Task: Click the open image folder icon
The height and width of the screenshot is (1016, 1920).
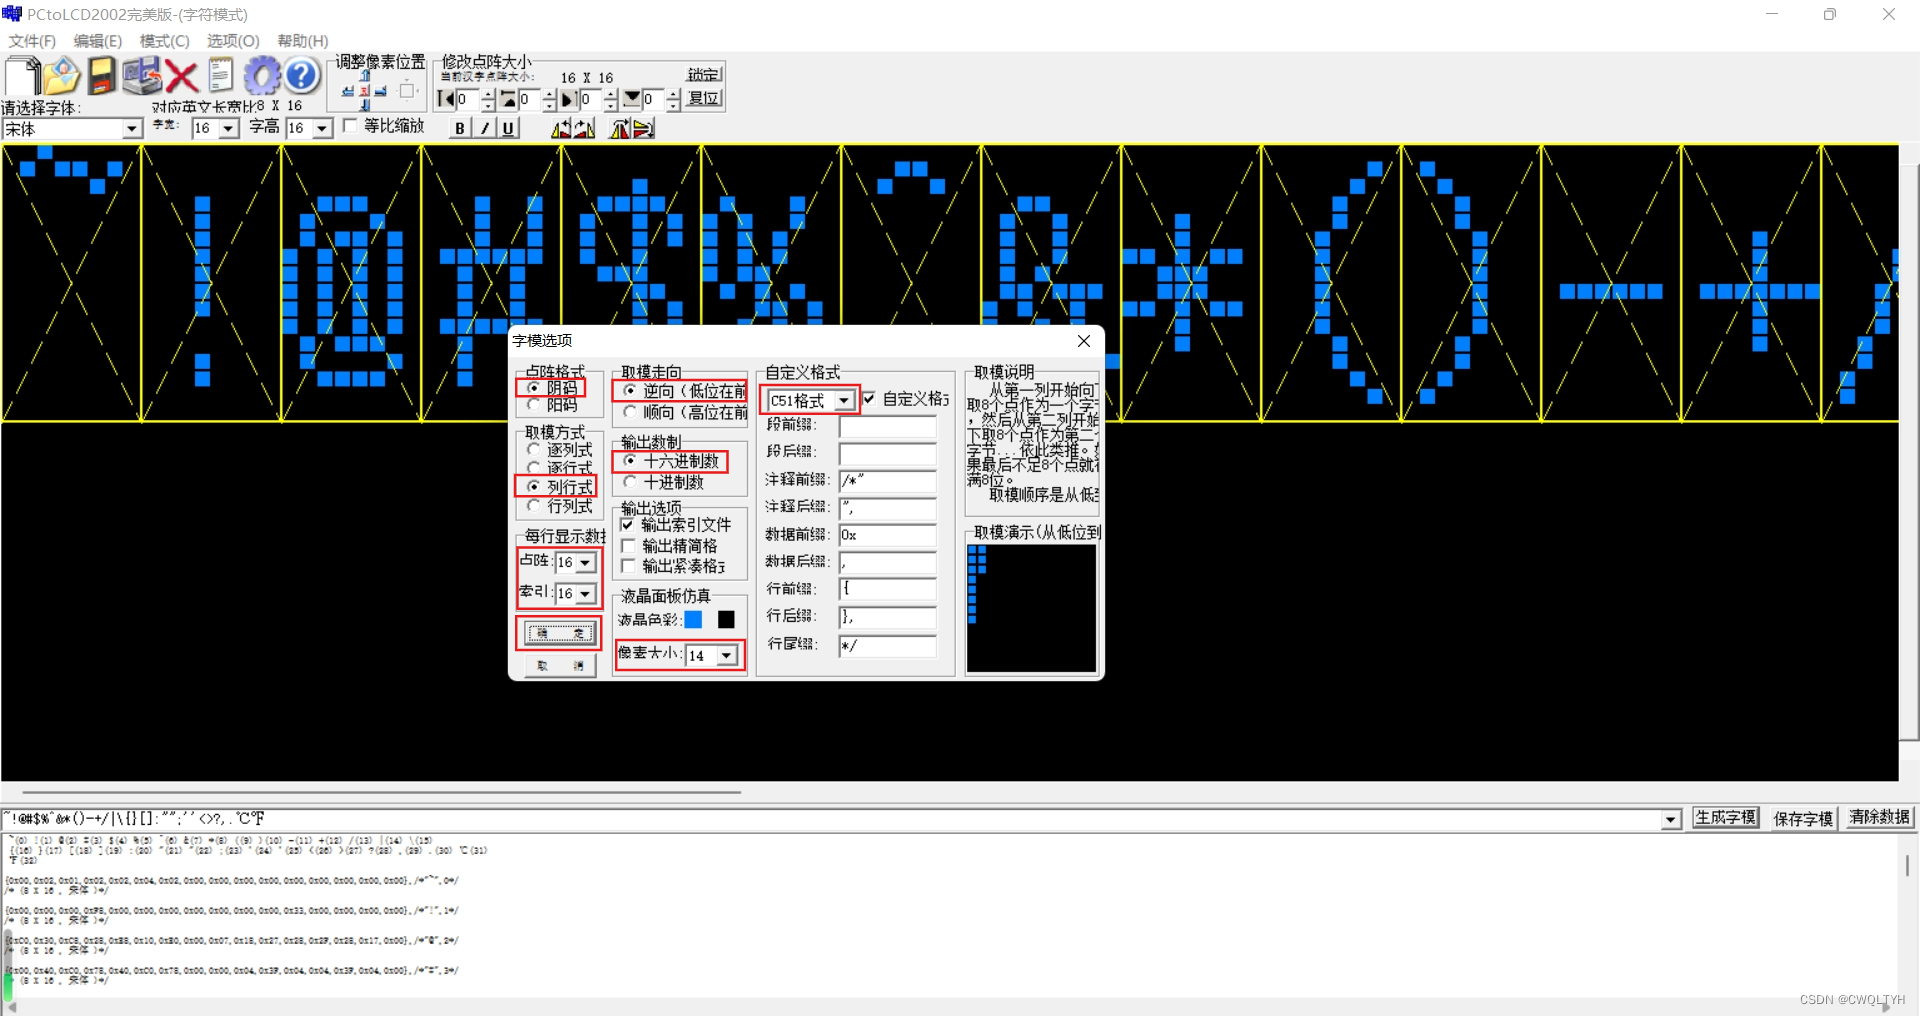Action: point(62,76)
